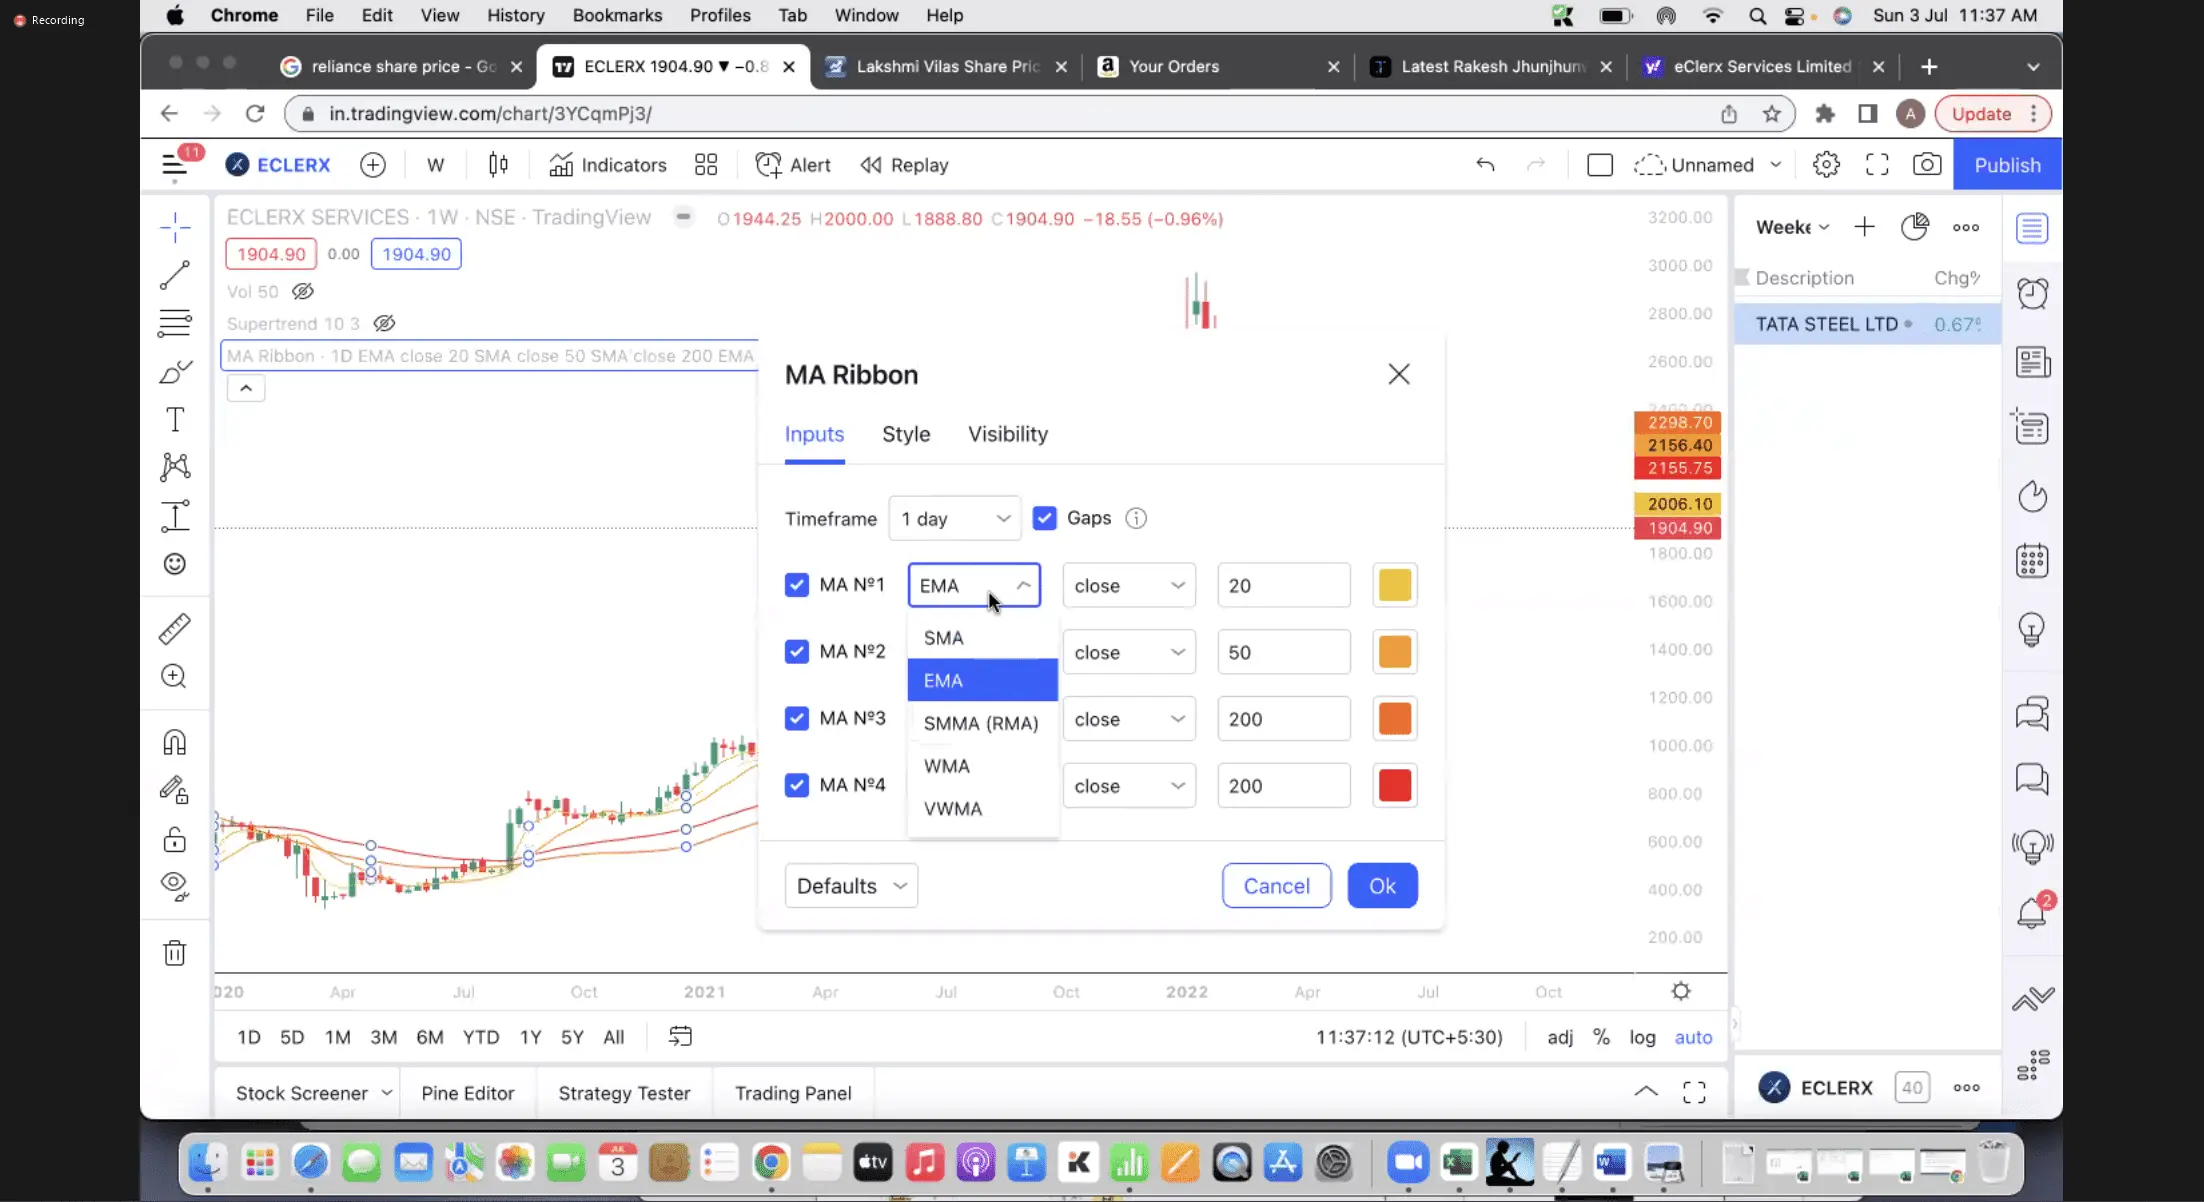Click the Cancel button
This screenshot has height=1202, width=2204.
coord(1276,886)
